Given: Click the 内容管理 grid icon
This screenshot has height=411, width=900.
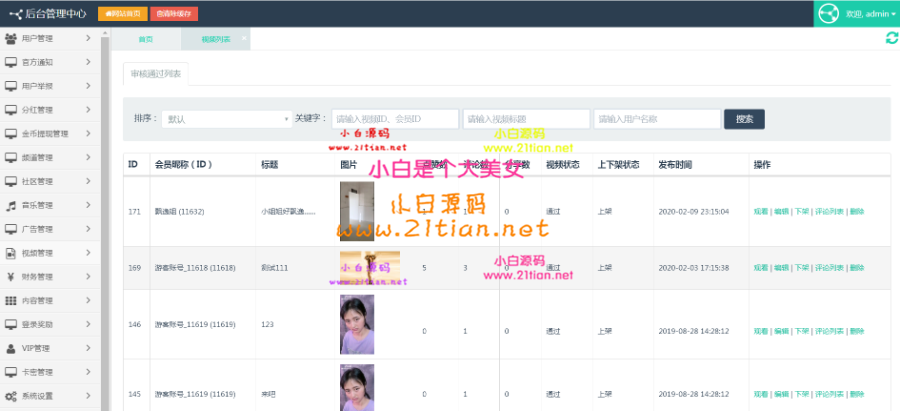Looking at the screenshot, I should click(x=11, y=300).
